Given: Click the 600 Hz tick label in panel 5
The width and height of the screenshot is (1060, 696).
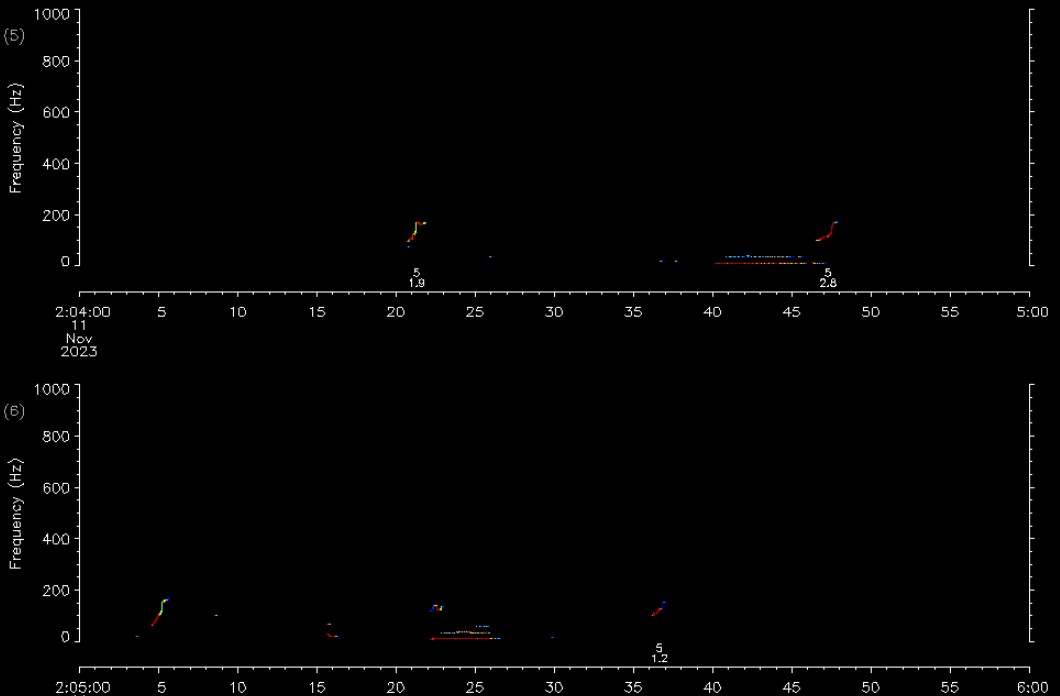Looking at the screenshot, I should (57, 112).
